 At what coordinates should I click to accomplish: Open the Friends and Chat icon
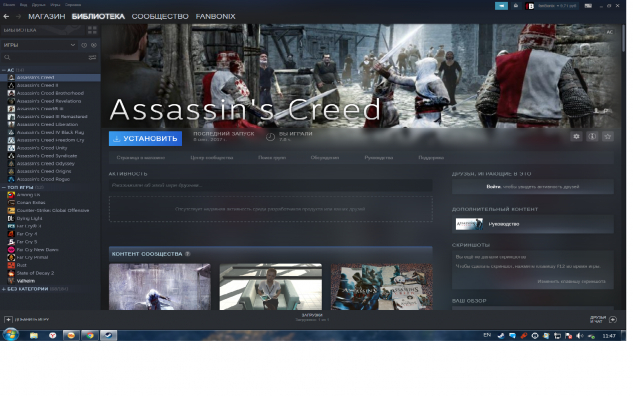point(613,320)
